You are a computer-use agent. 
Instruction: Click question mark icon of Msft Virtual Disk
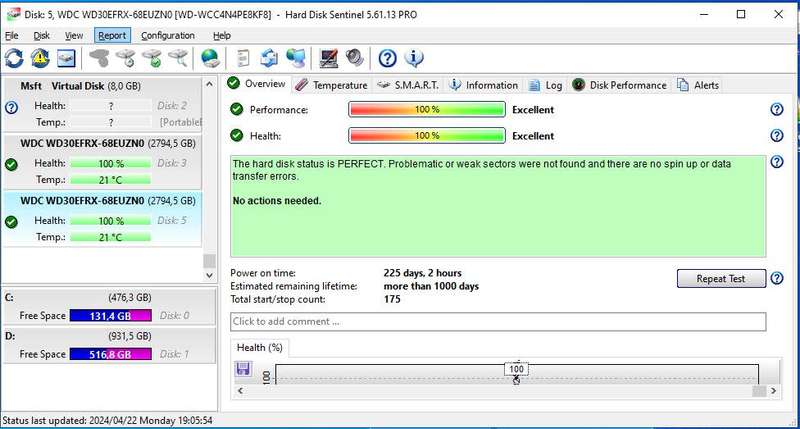[x=11, y=107]
